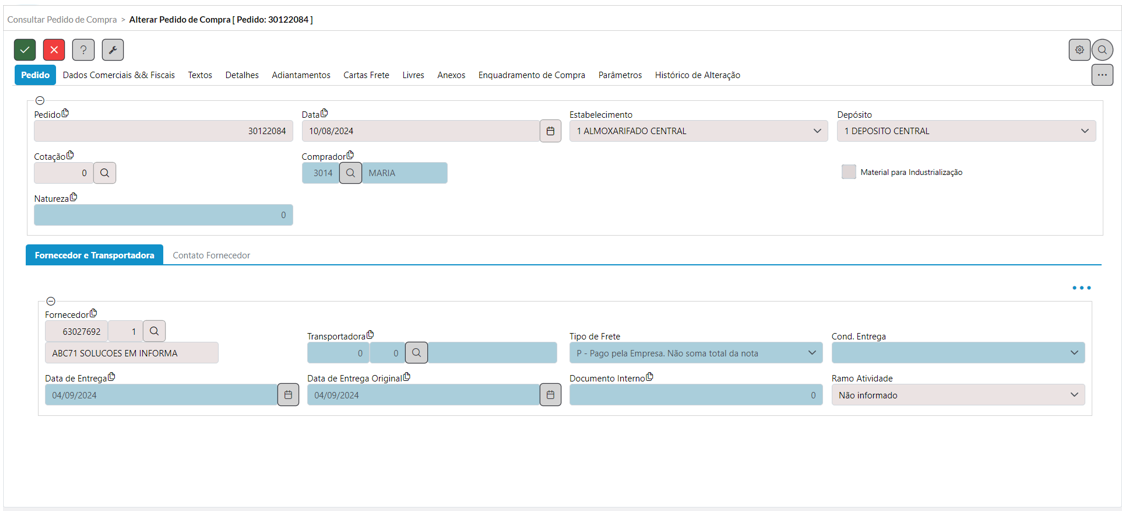This screenshot has width=1127, height=513.
Task: Open the Cotação lookup magnifier
Action: click(105, 173)
